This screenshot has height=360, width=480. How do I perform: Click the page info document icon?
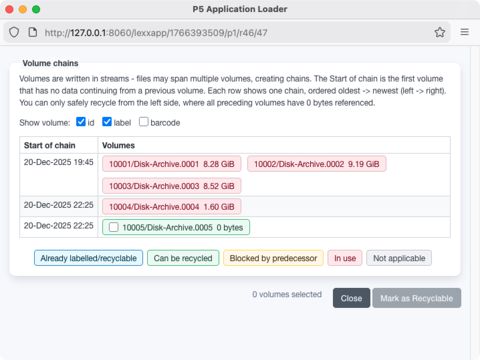pyautogui.click(x=33, y=32)
